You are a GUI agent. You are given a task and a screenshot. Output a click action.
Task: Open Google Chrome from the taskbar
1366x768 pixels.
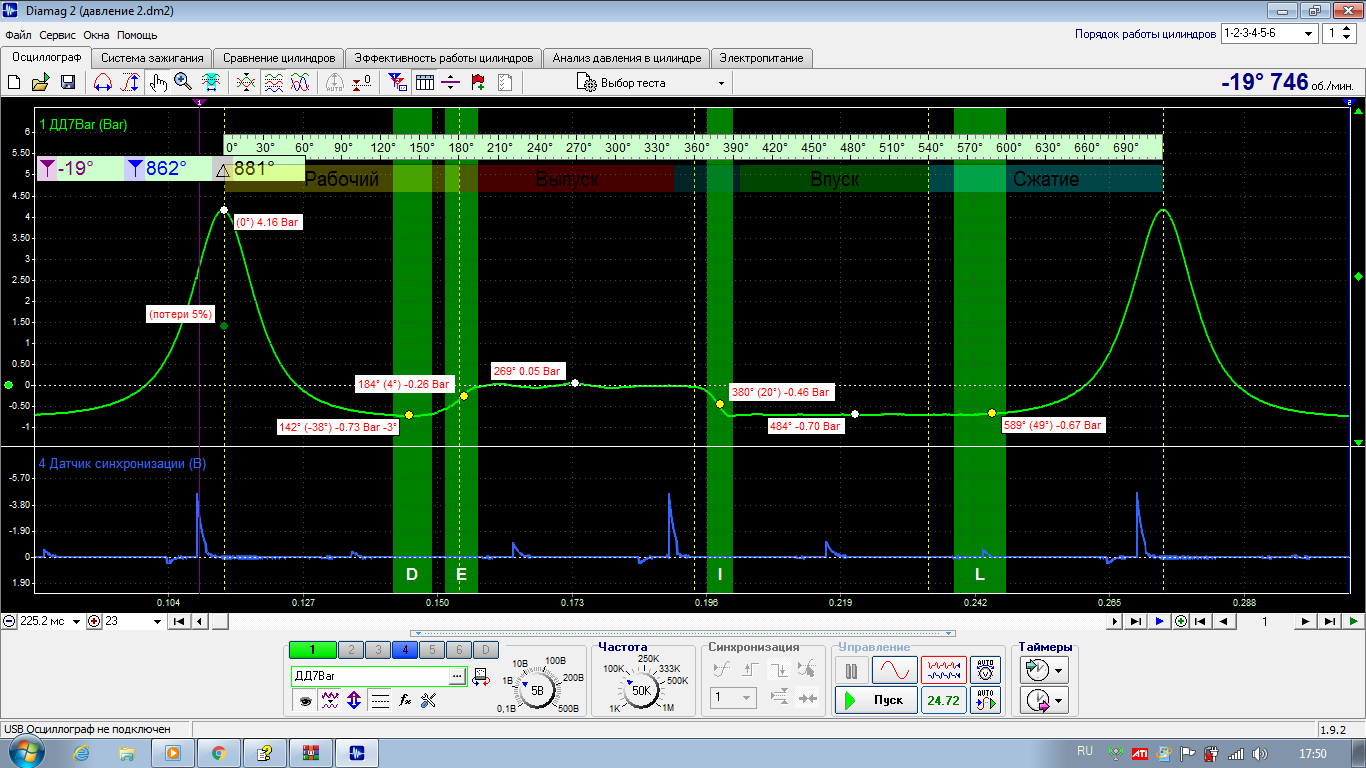click(x=218, y=753)
